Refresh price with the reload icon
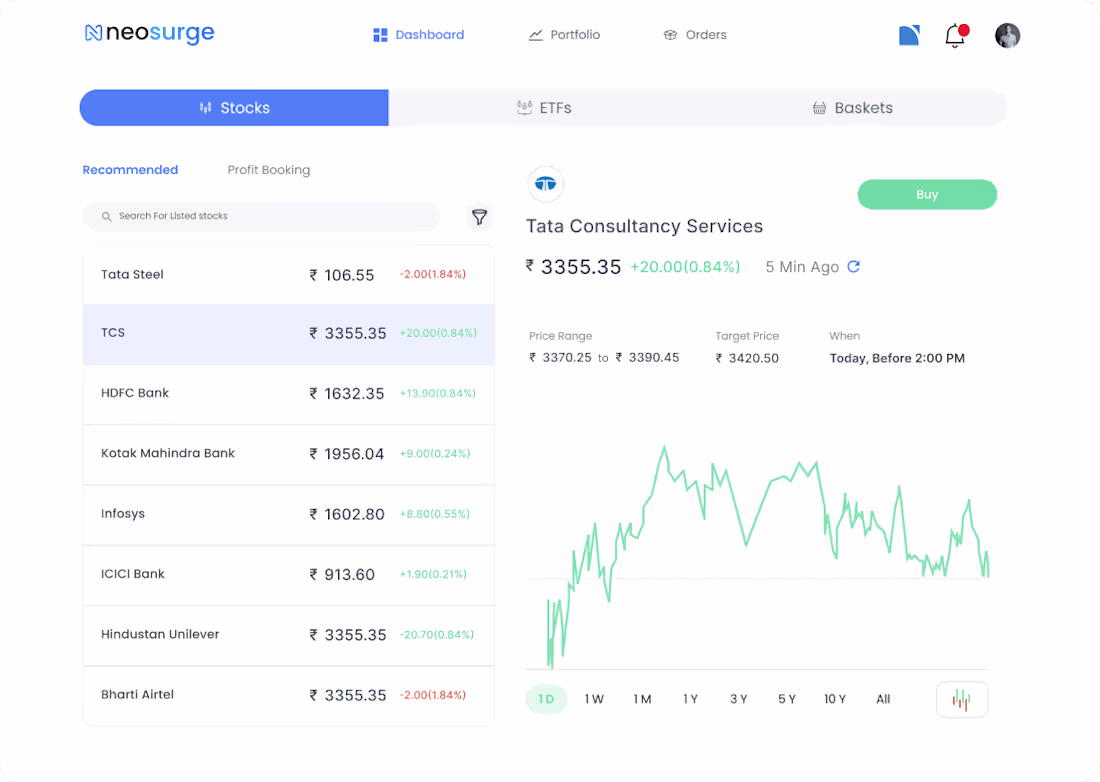The height and width of the screenshot is (782, 1100). 854,267
